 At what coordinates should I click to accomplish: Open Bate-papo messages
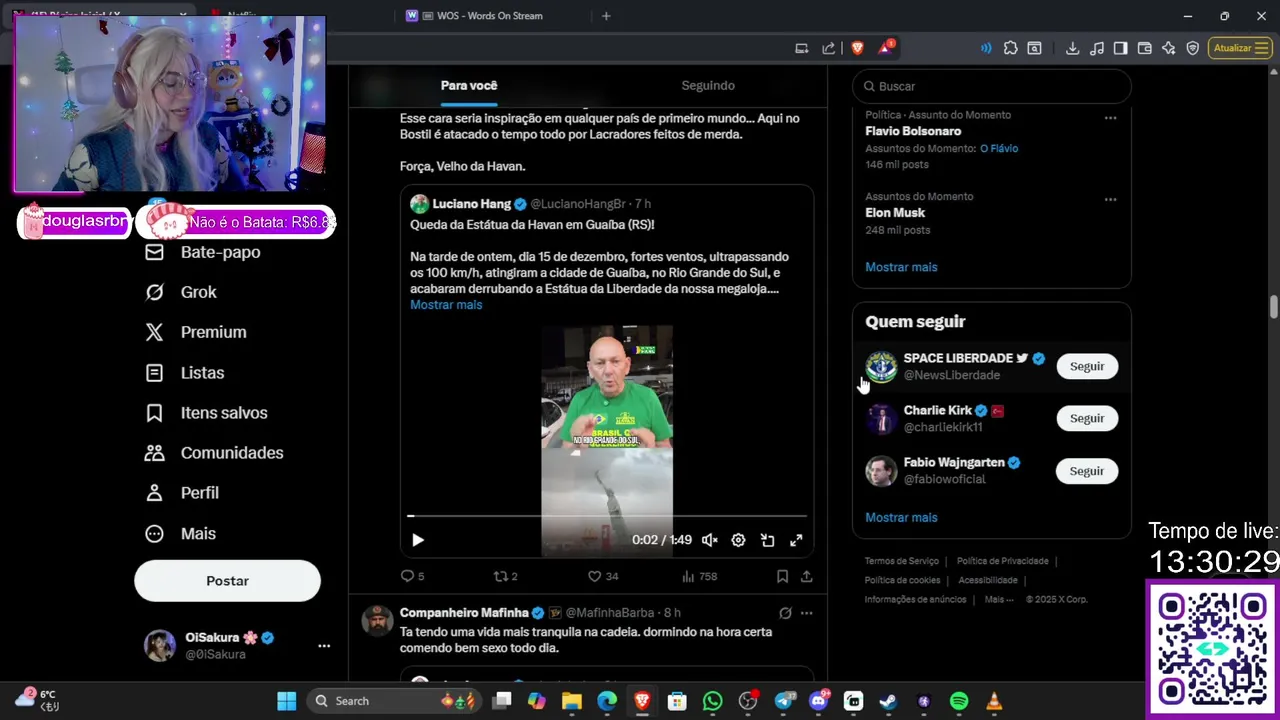[203, 252]
